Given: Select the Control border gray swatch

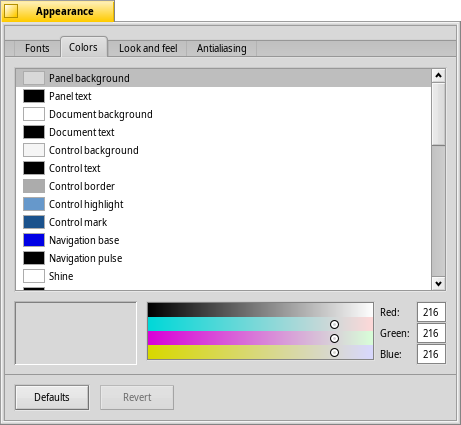Looking at the screenshot, I should click(34, 186).
